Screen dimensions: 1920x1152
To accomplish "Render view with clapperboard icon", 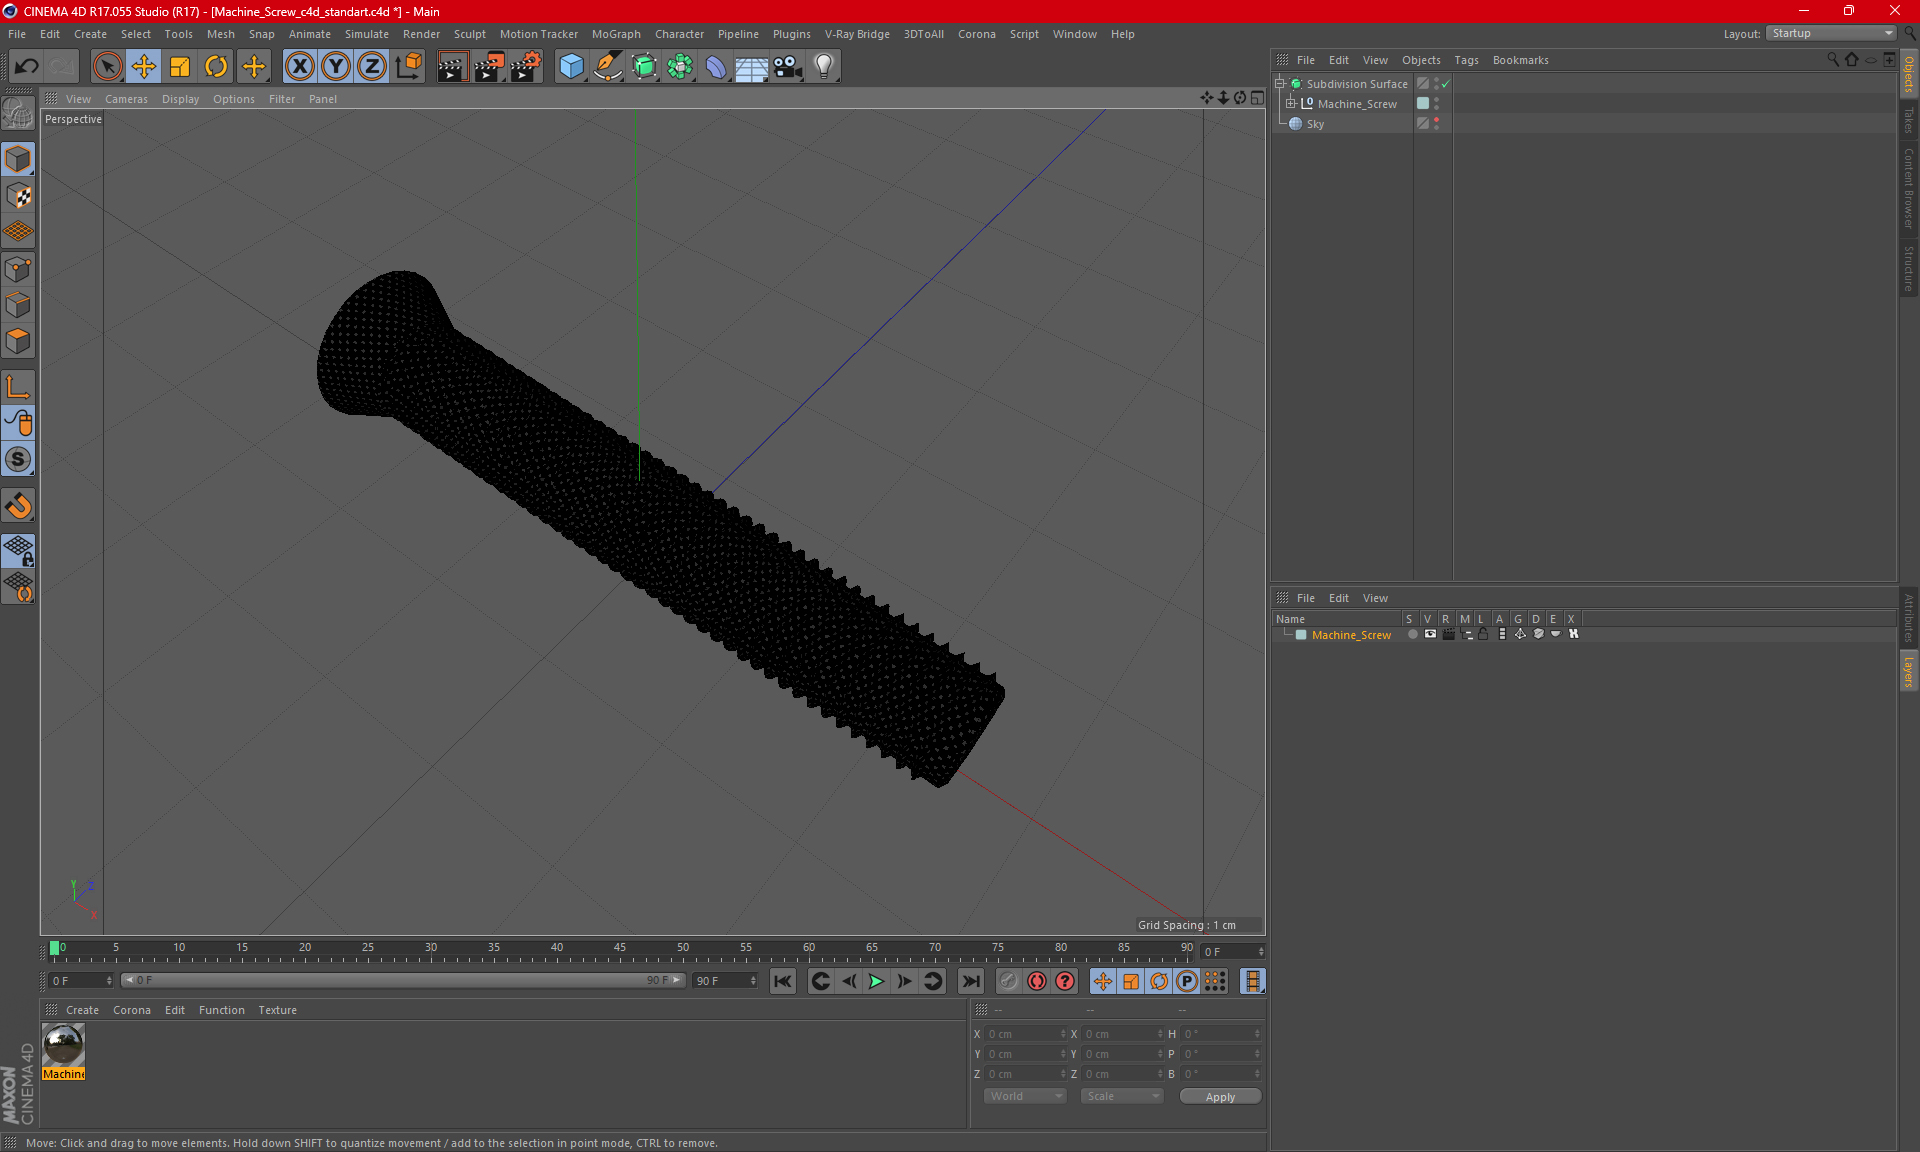I will [x=452, y=66].
